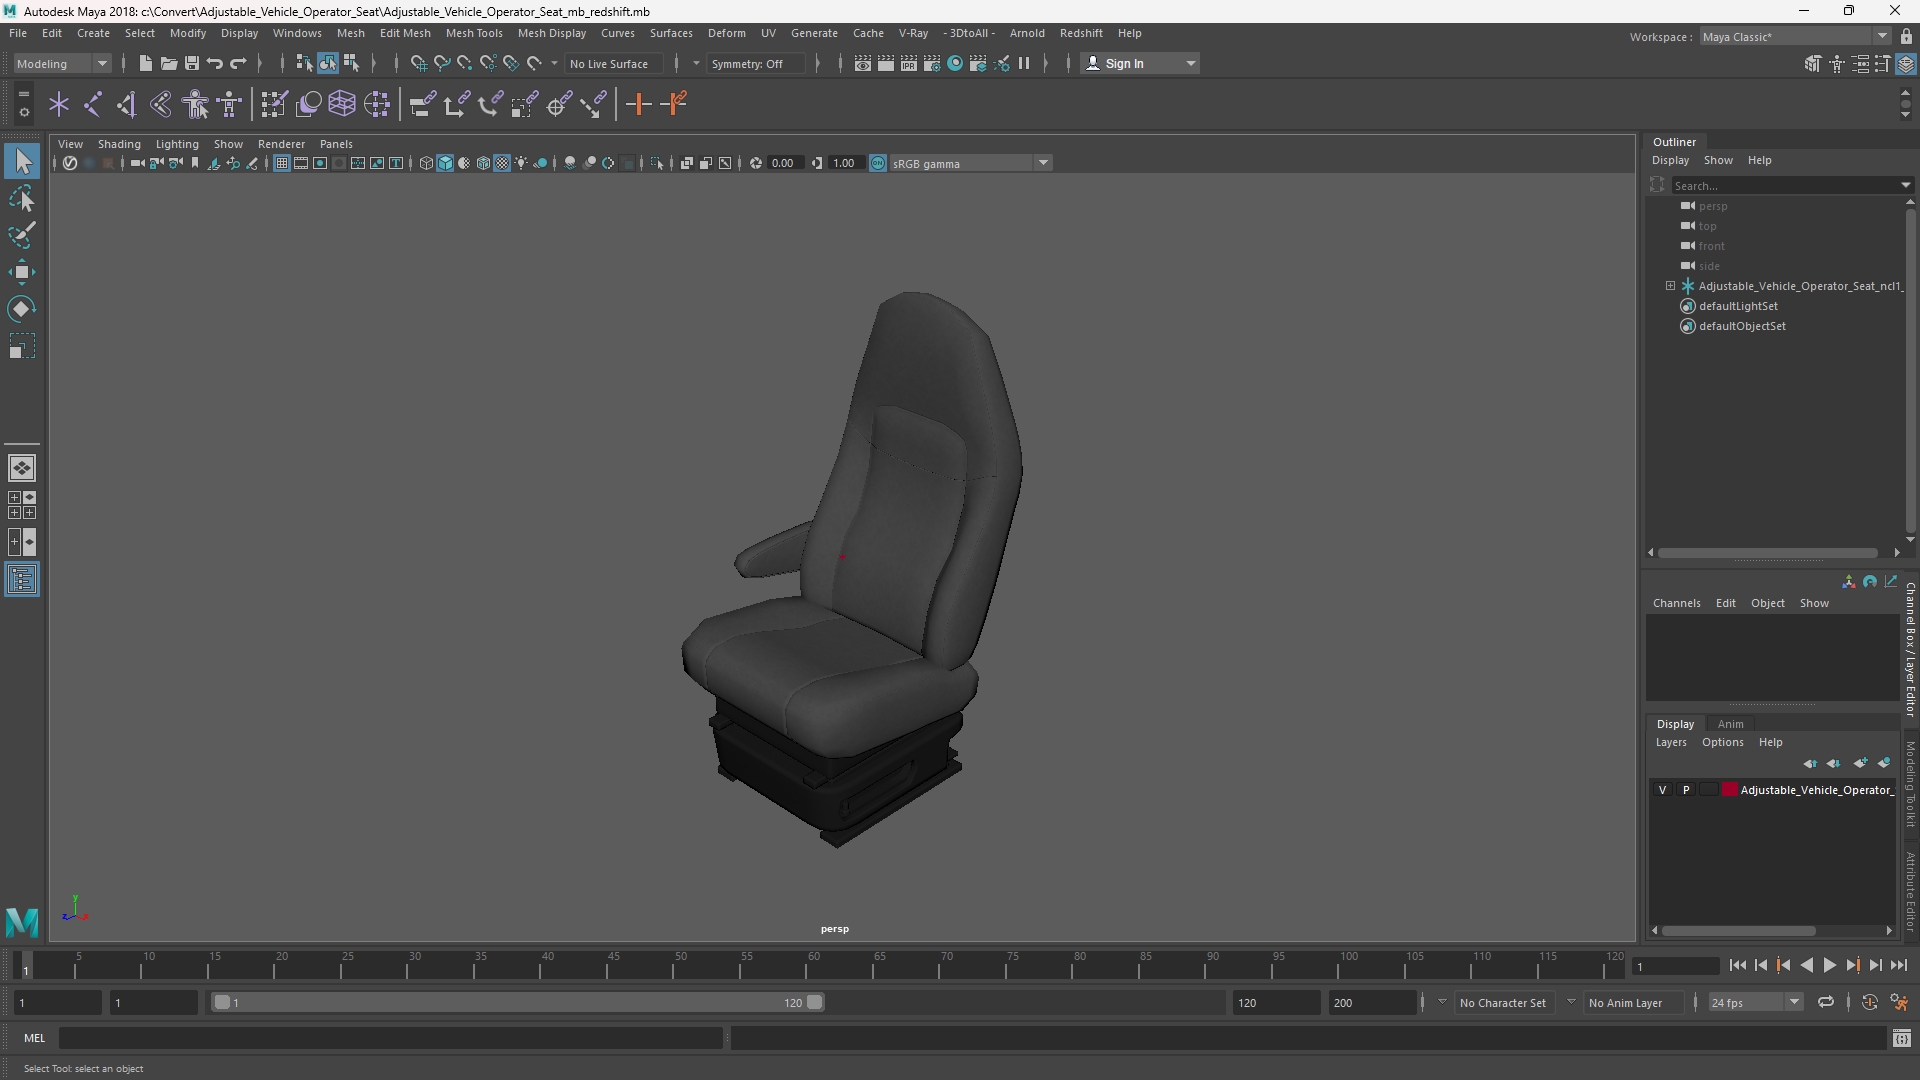
Task: Click the Quick Rig character shelf icon
Action: coord(195,104)
